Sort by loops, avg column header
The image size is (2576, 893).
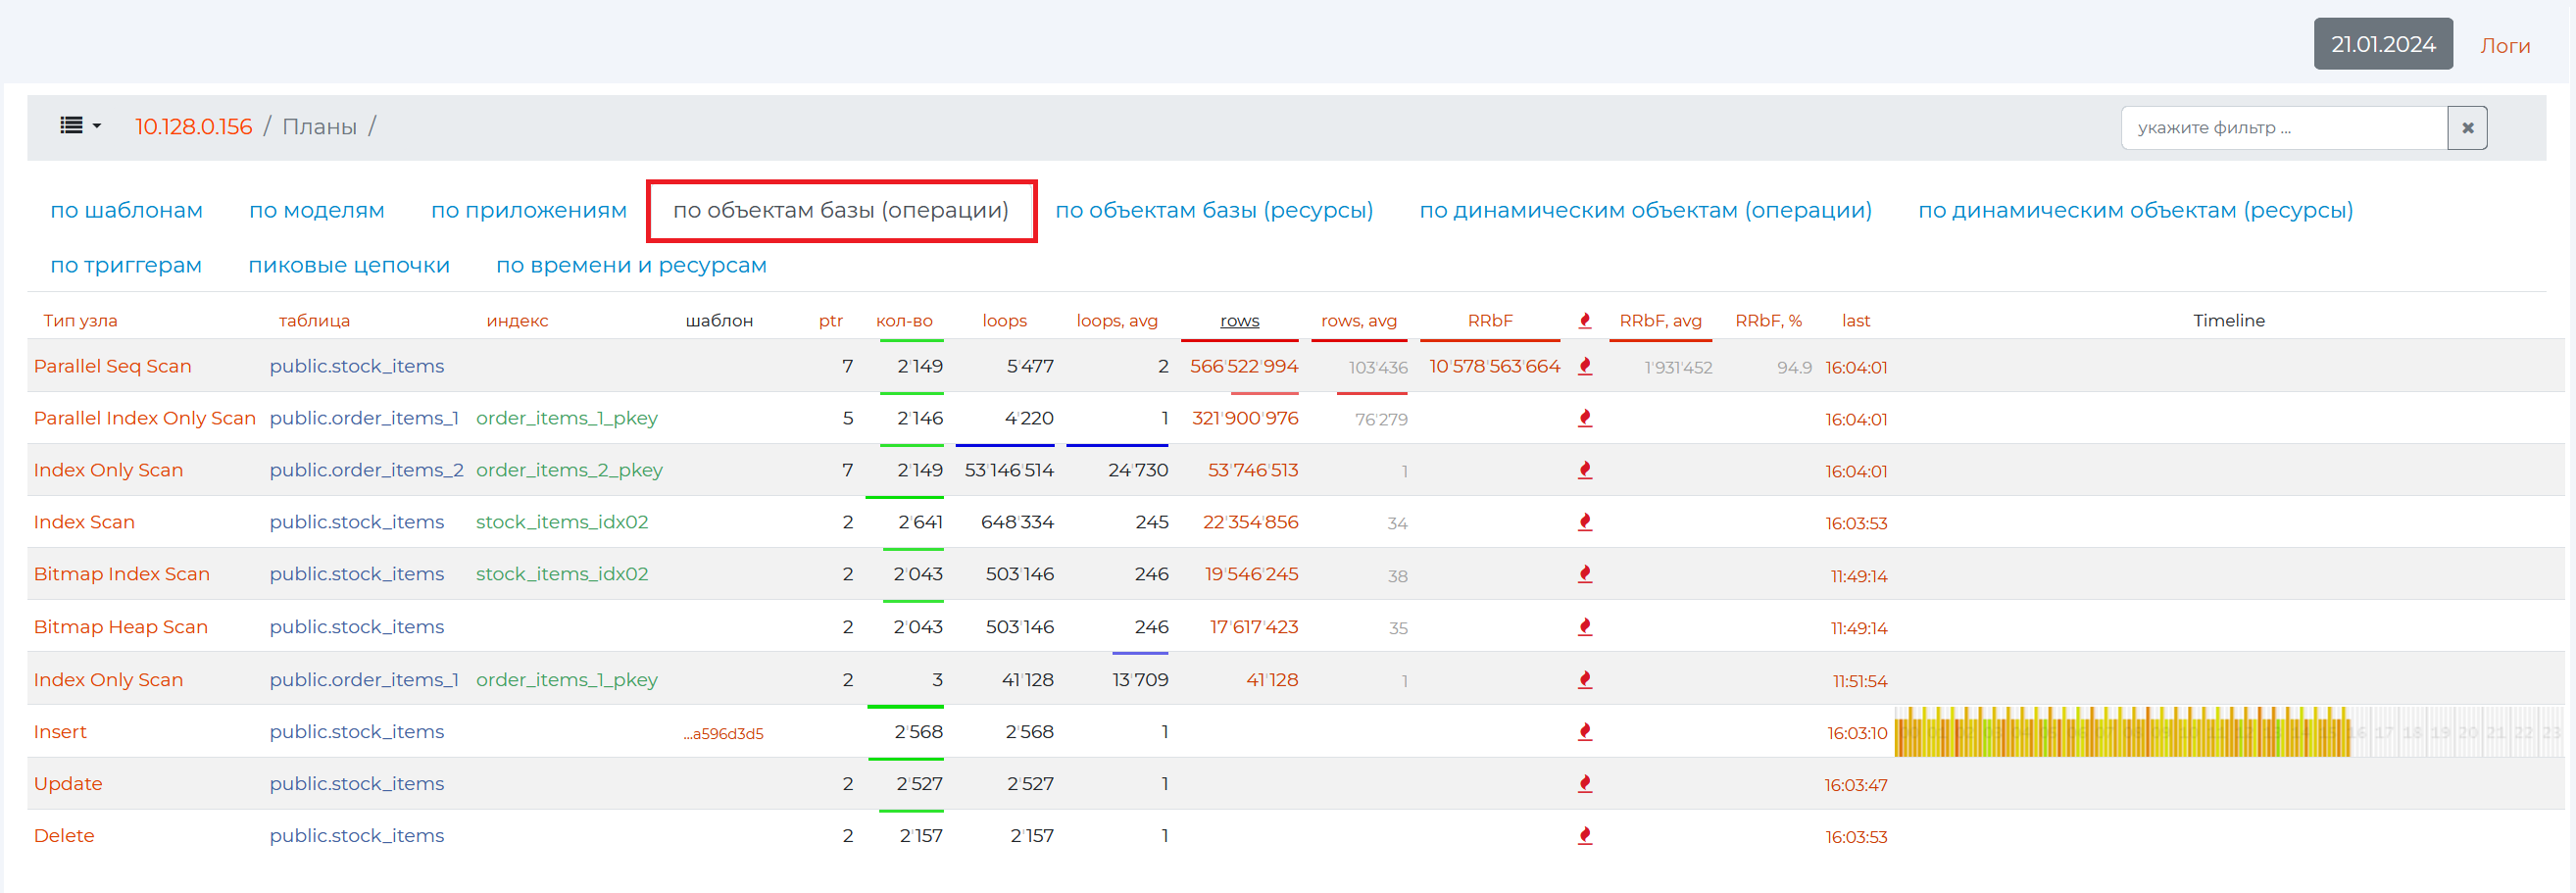1116,321
